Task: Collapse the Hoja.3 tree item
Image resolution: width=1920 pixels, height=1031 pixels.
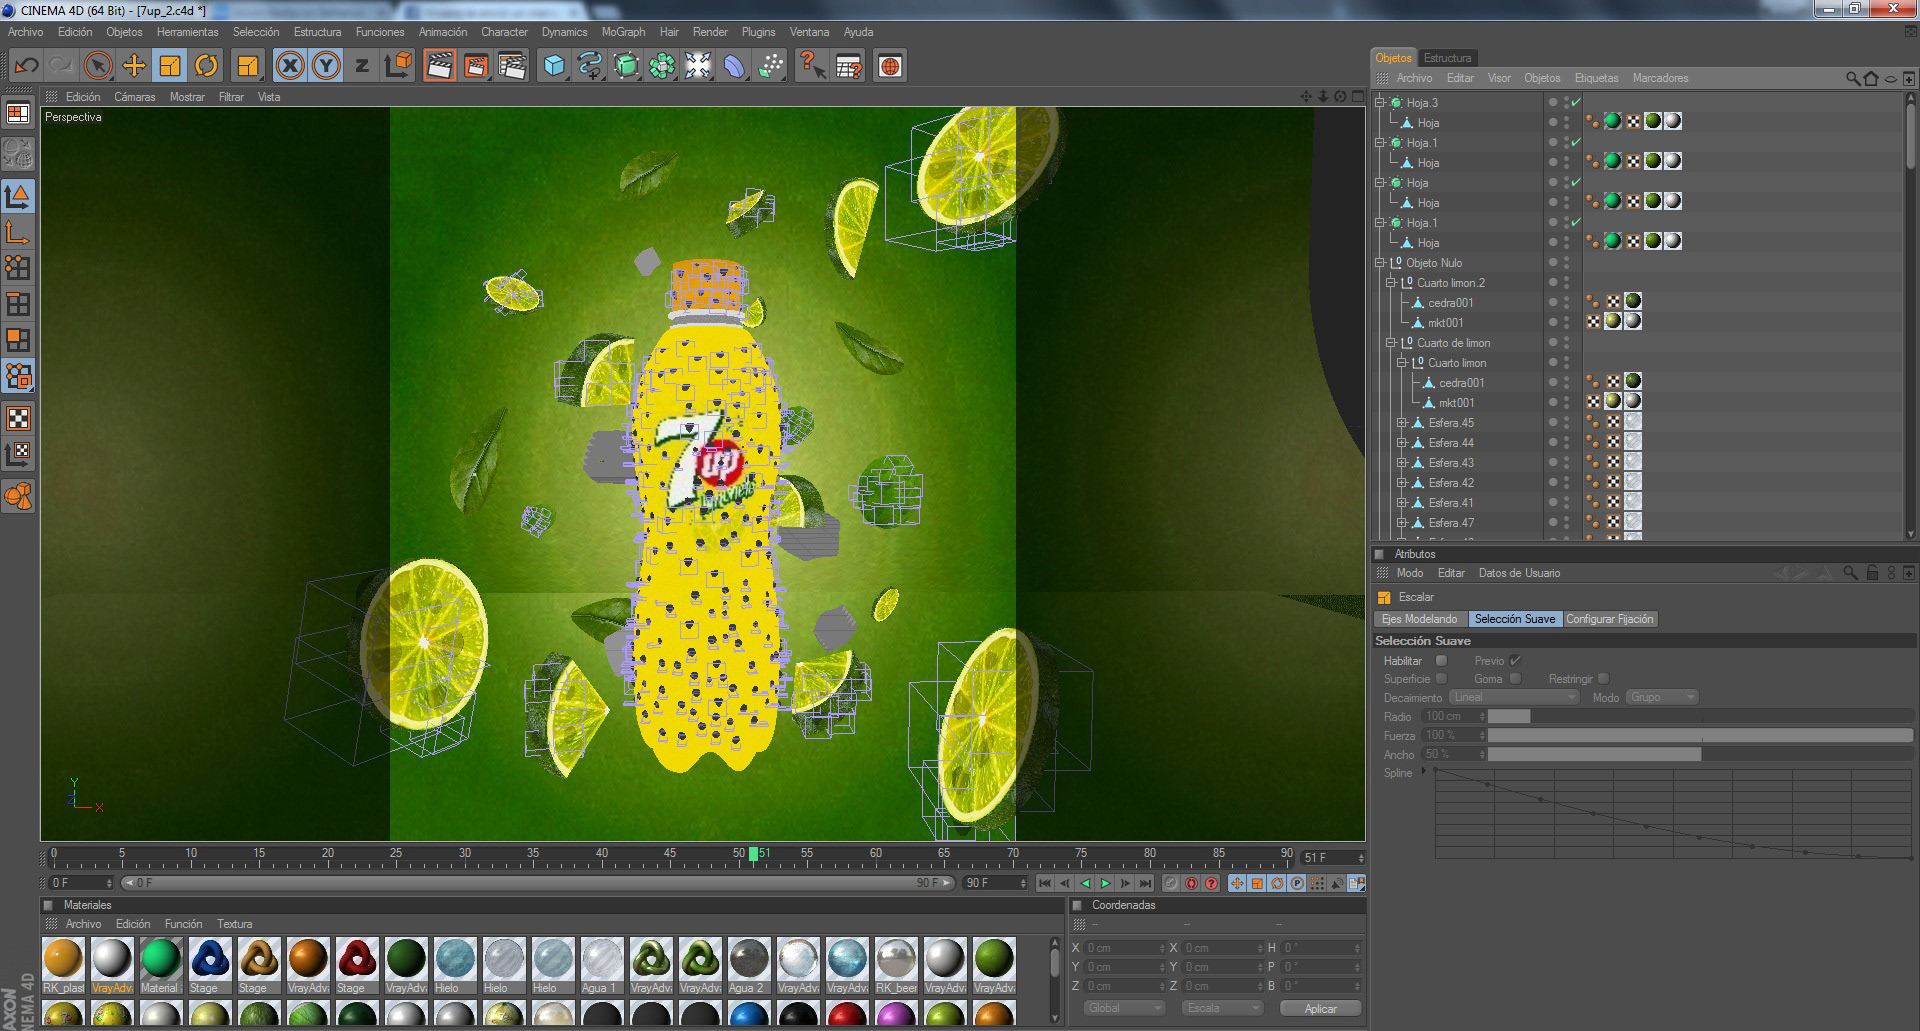Action: coord(1380,103)
